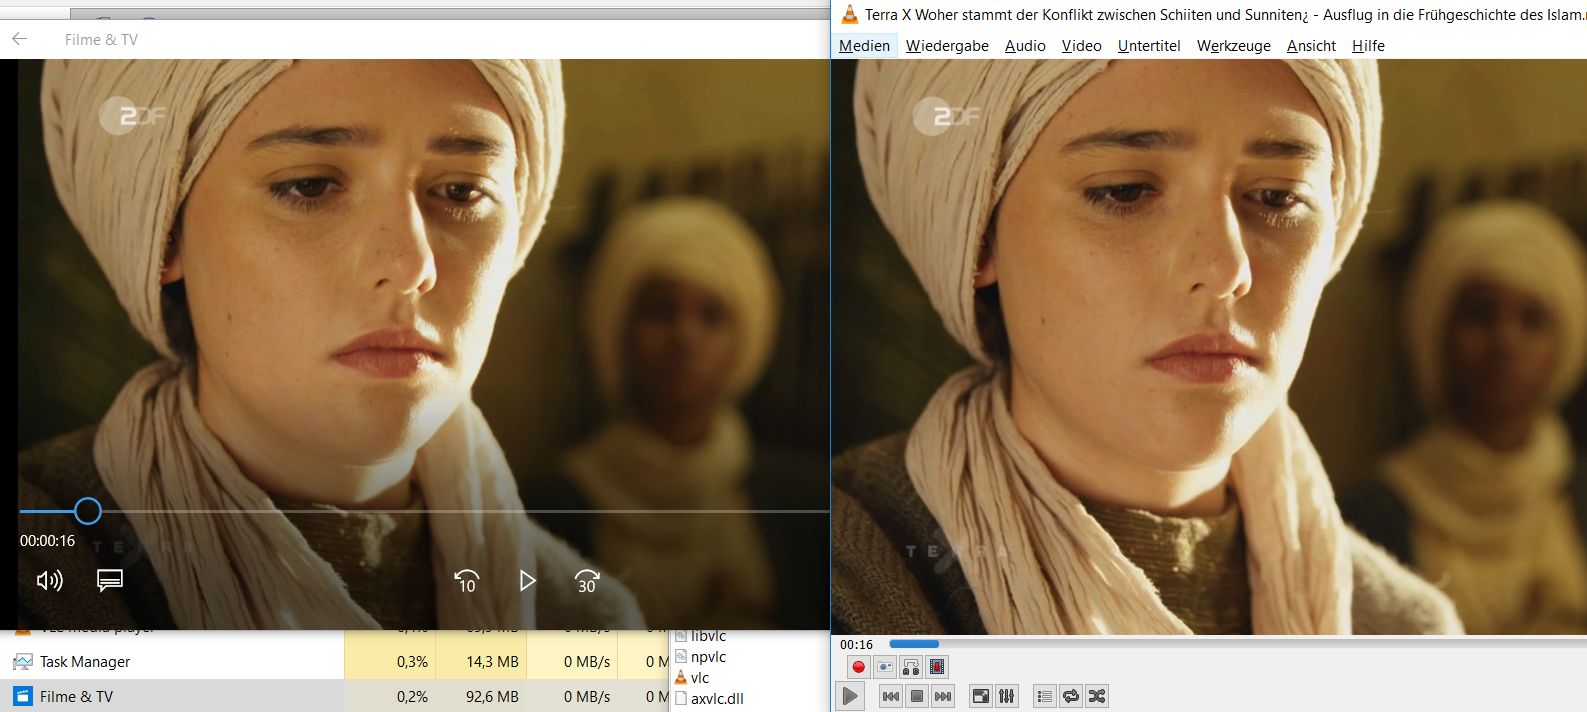Expand the Wiedergabe menu
The height and width of the screenshot is (712, 1587).
[x=947, y=46]
